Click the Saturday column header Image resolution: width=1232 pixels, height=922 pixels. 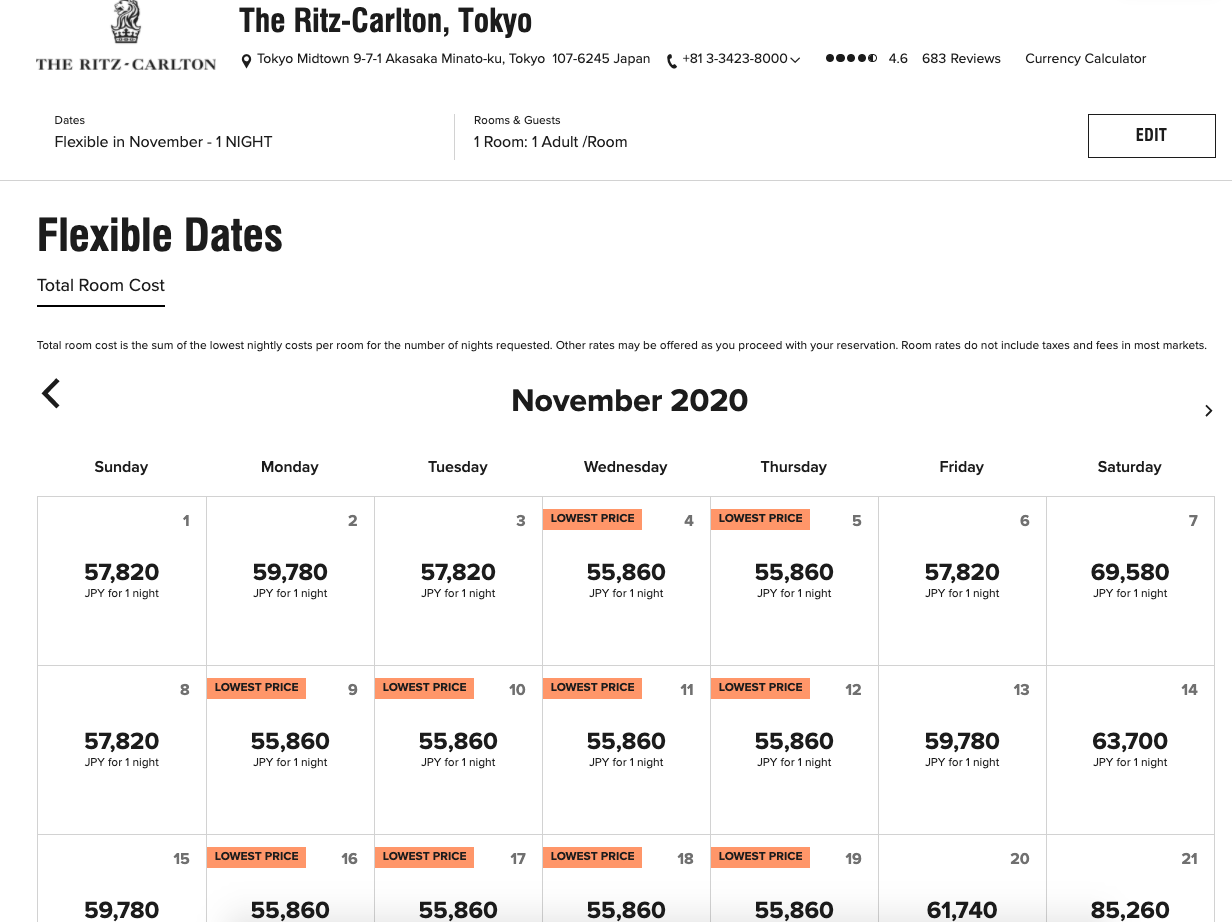[x=1129, y=467]
